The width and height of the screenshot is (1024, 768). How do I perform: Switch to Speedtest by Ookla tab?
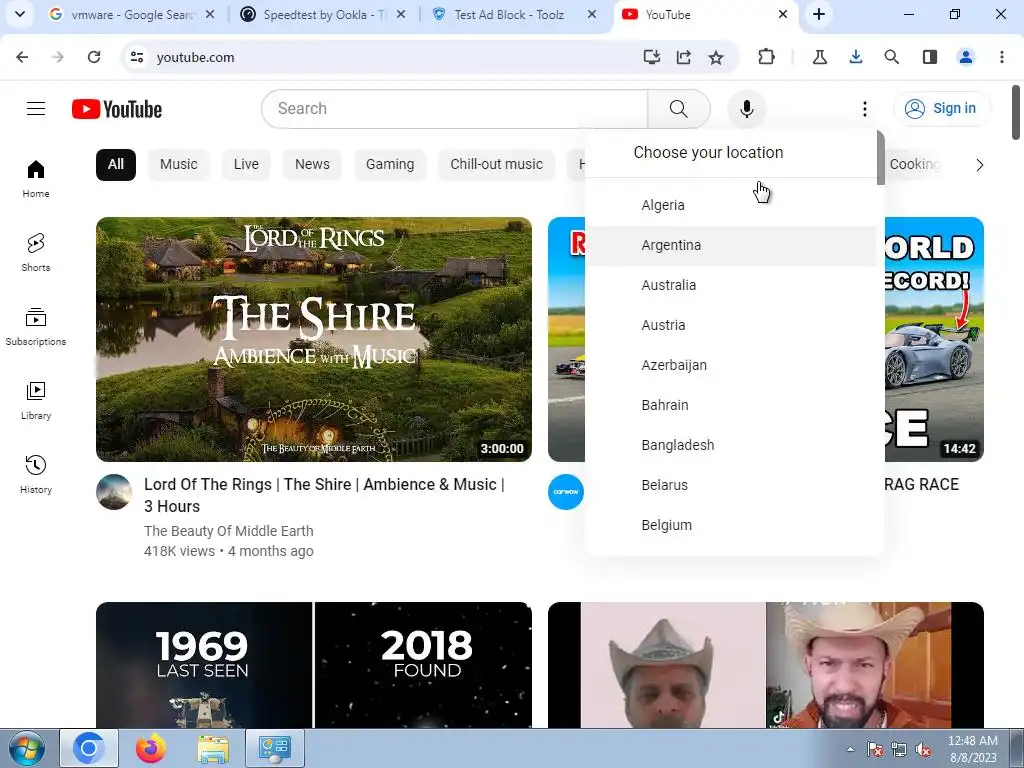[323, 14]
